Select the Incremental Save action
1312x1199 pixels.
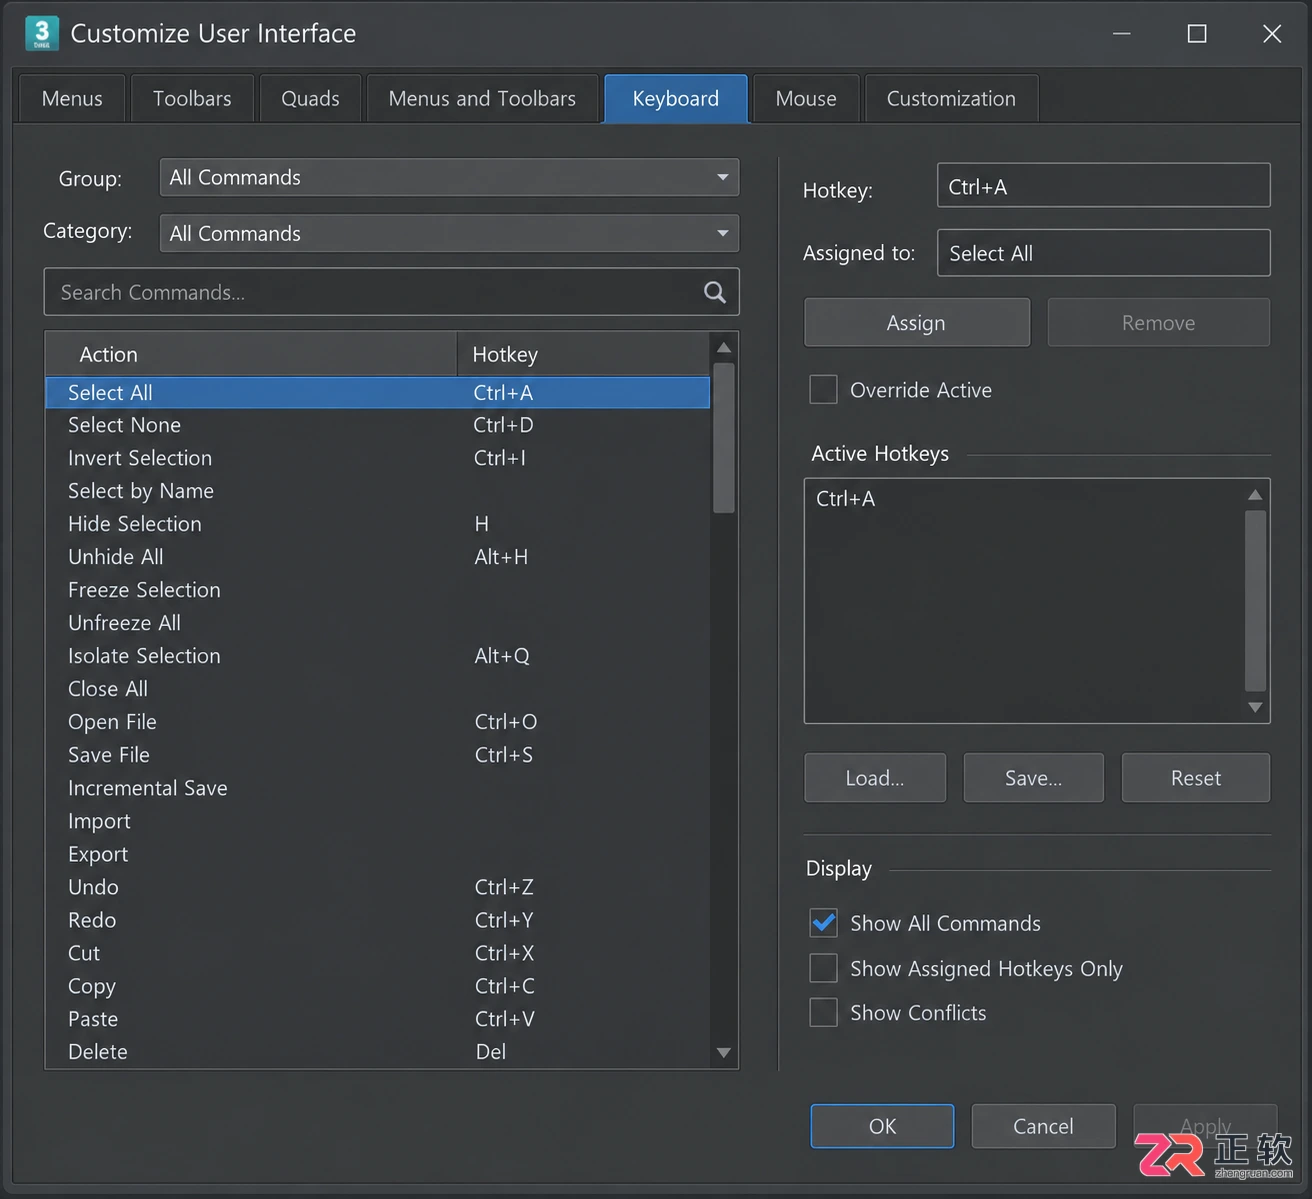pyautogui.click(x=378, y=788)
